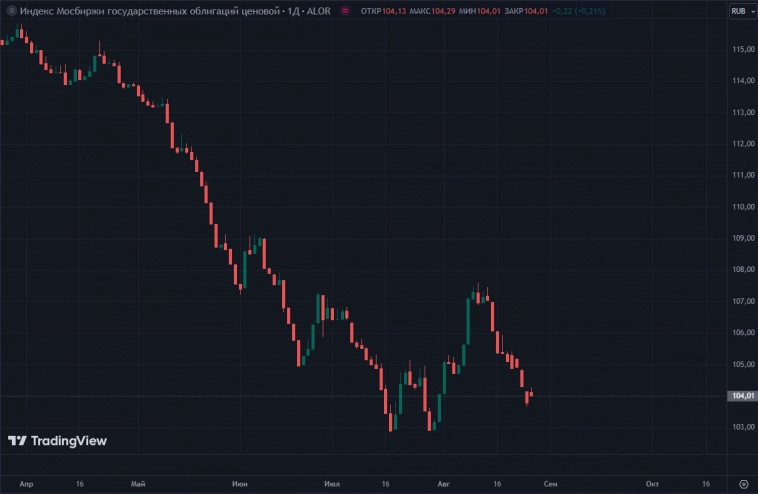Click the Июн date label on time axis
Screen dimensions: 758x494
[x=240, y=484]
